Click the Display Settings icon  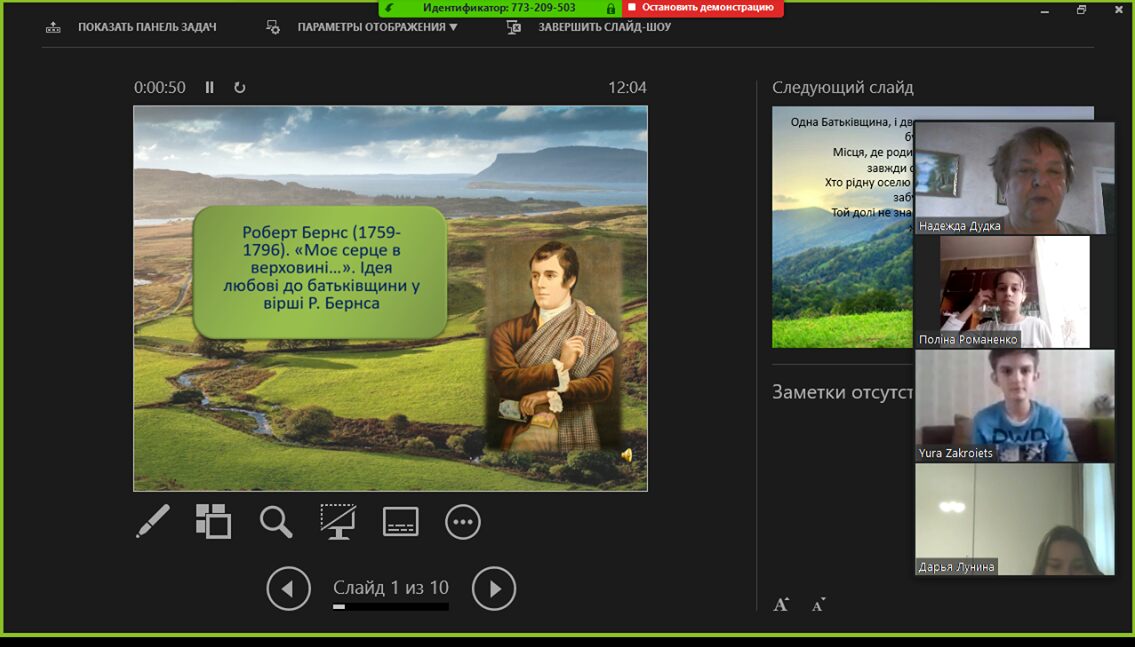coord(273,28)
